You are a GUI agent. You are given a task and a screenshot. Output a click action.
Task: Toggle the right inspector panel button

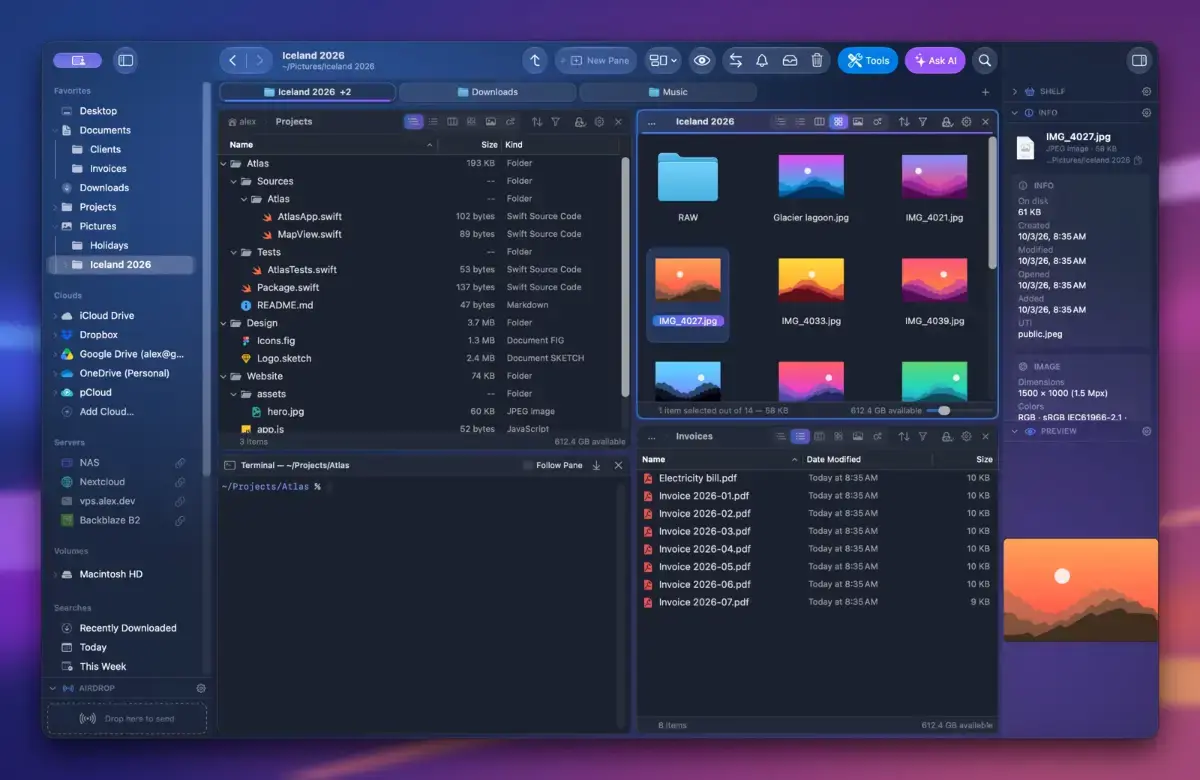[1138, 60]
